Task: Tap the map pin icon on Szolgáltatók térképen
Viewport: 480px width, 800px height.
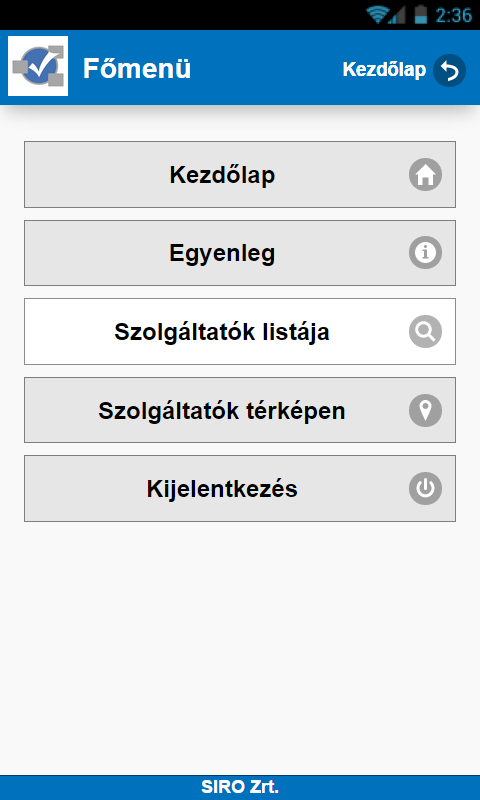Action: pyautogui.click(x=425, y=410)
